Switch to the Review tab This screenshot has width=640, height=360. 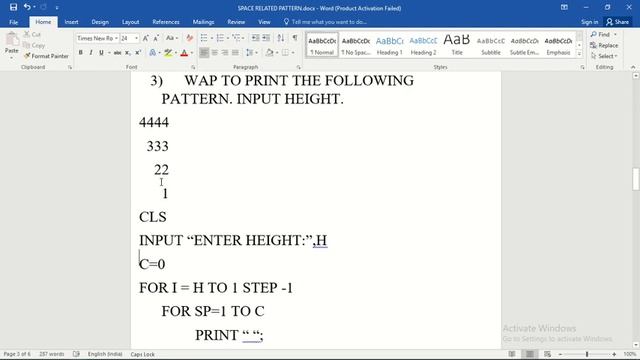236,22
